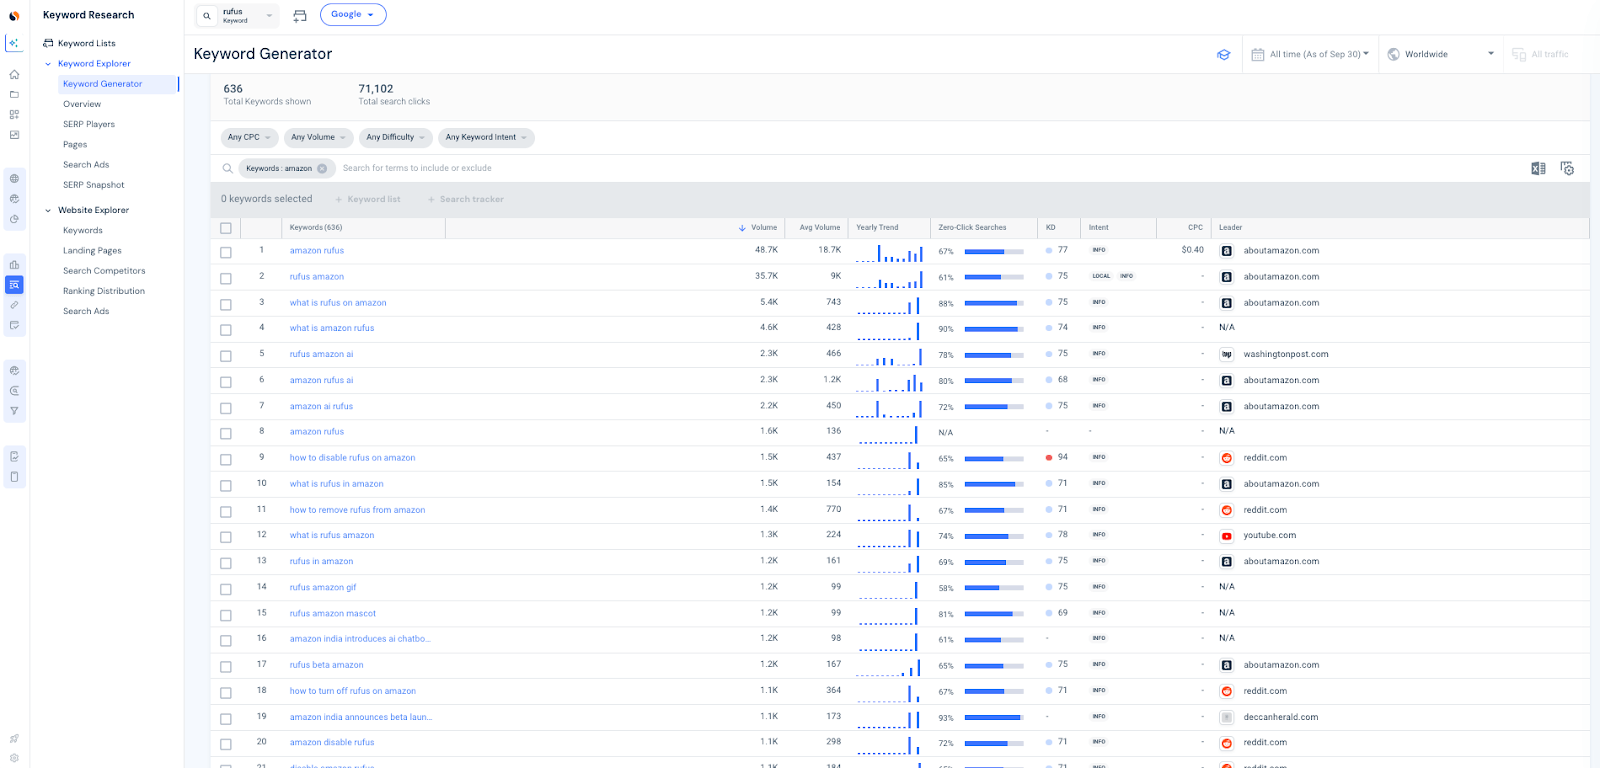
Task: Open the 'rufus amazon mascot' keyword link
Action: pyautogui.click(x=333, y=613)
